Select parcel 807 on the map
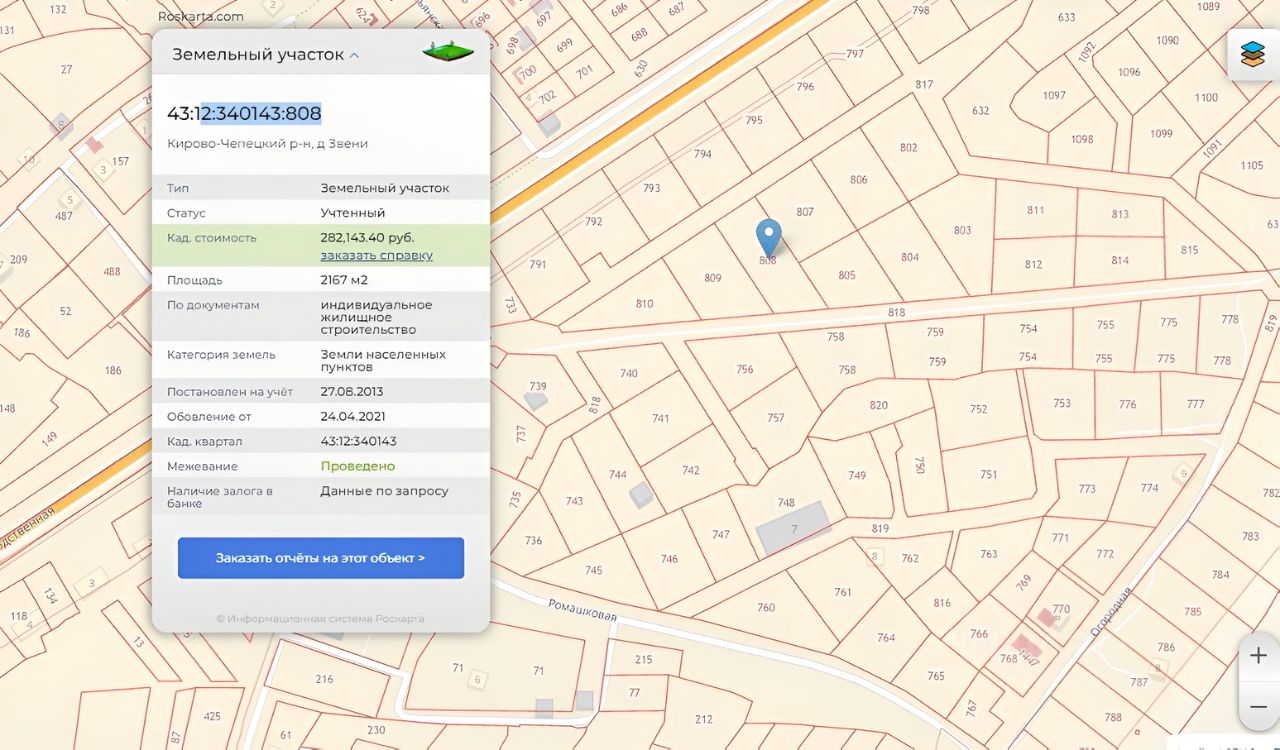 [805, 212]
